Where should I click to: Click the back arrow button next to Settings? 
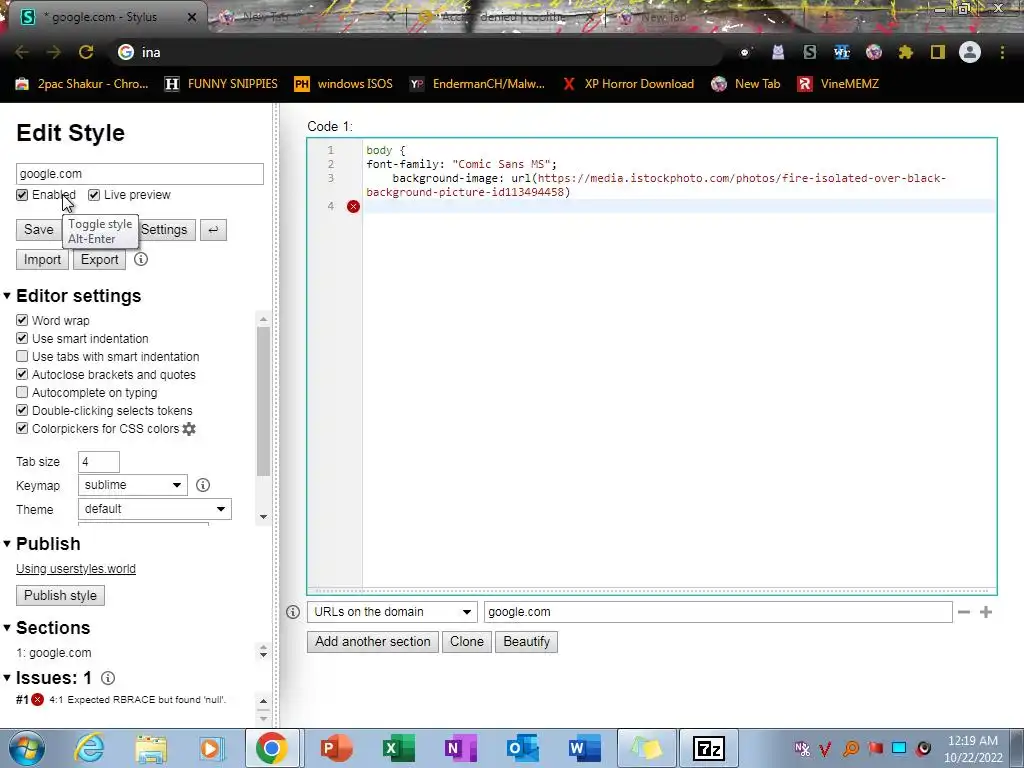(214, 230)
